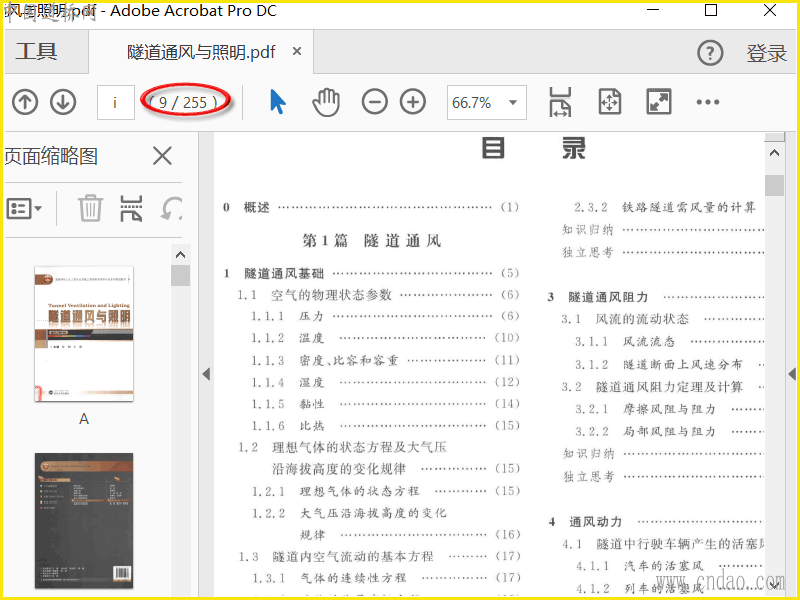Click the thumbnail panel scrollbar handle
This screenshot has width=800, height=600.
[x=180, y=276]
